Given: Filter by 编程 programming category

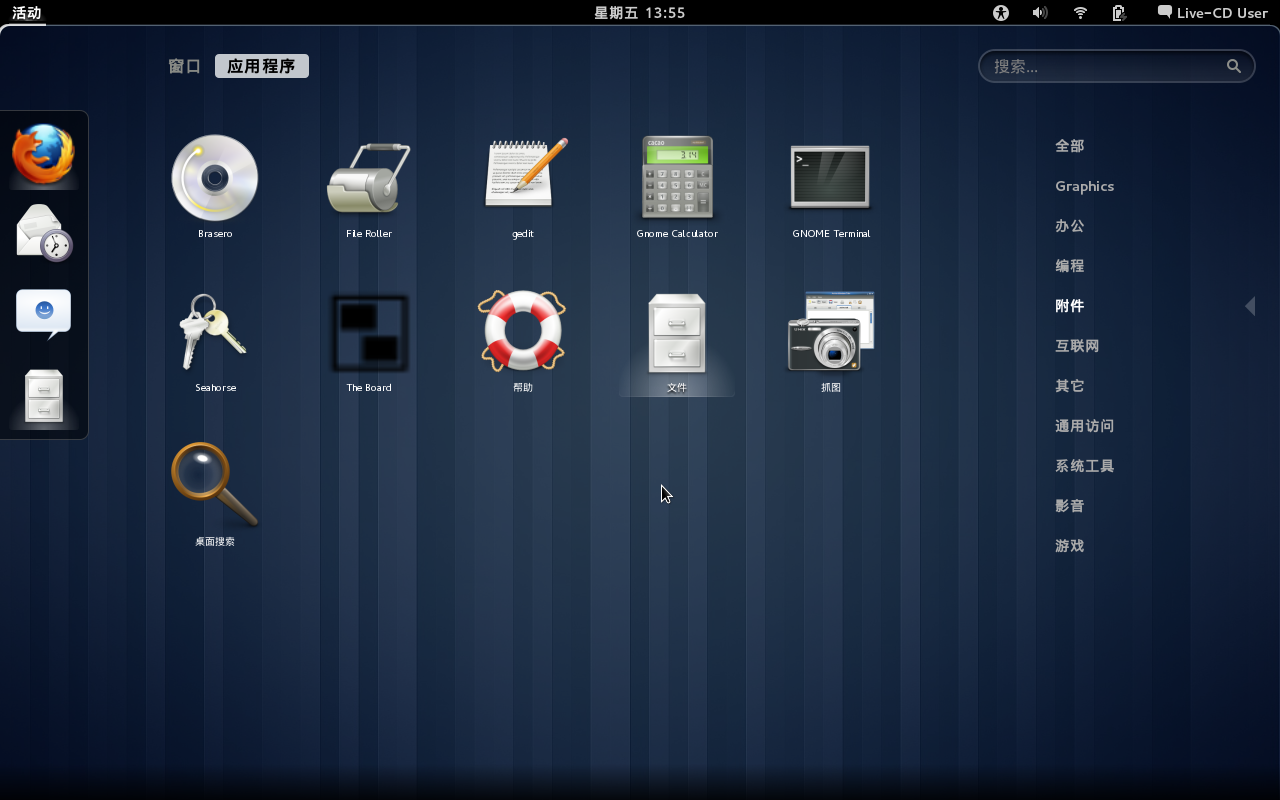Looking at the screenshot, I should point(1069,266).
